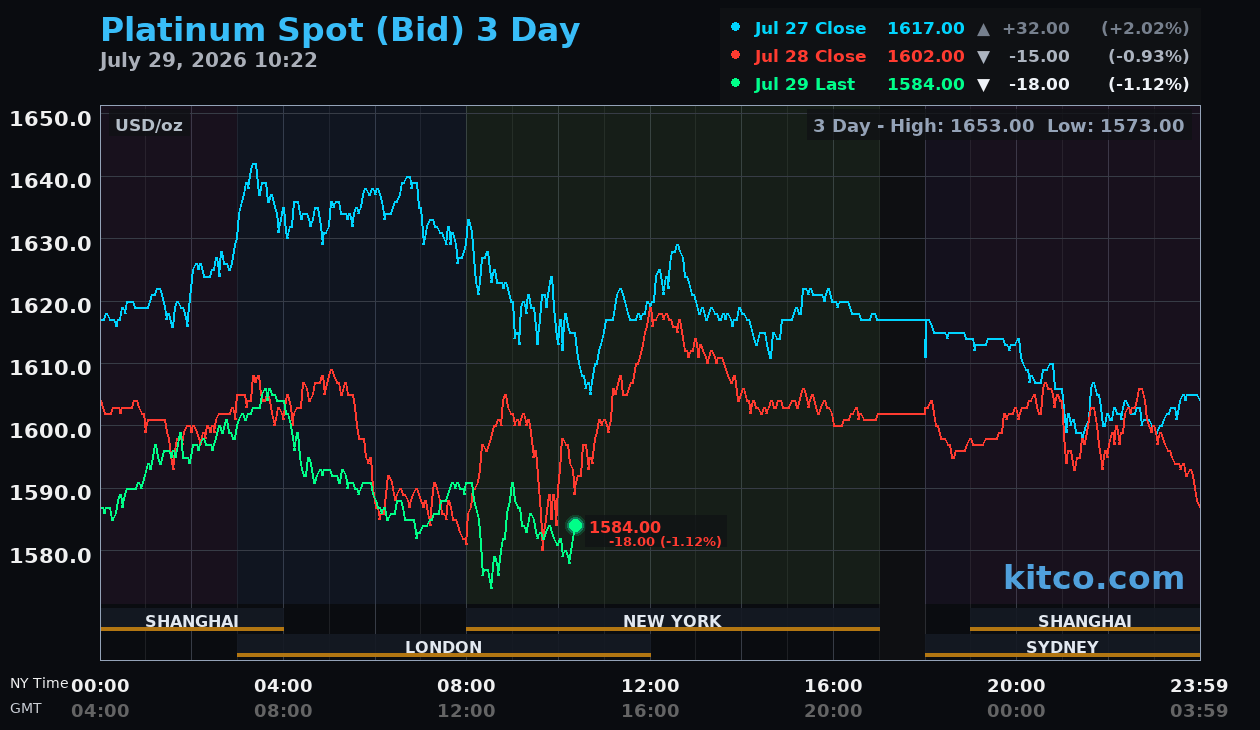Image resolution: width=1260 pixels, height=730 pixels.
Task: Click the Jul 28 Close label
Action: pos(810,57)
